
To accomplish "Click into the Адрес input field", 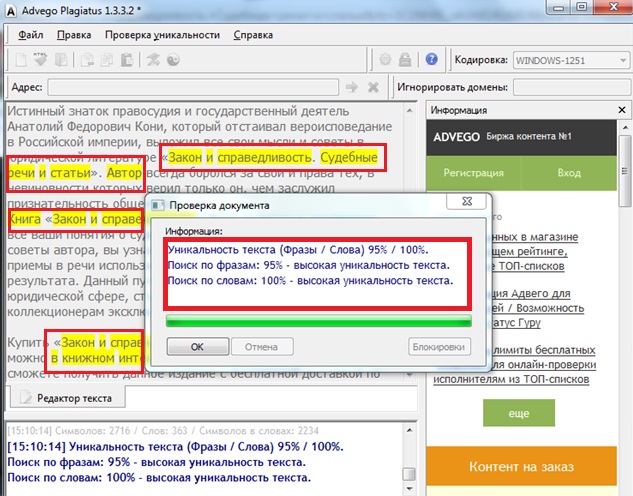I will [193, 87].
